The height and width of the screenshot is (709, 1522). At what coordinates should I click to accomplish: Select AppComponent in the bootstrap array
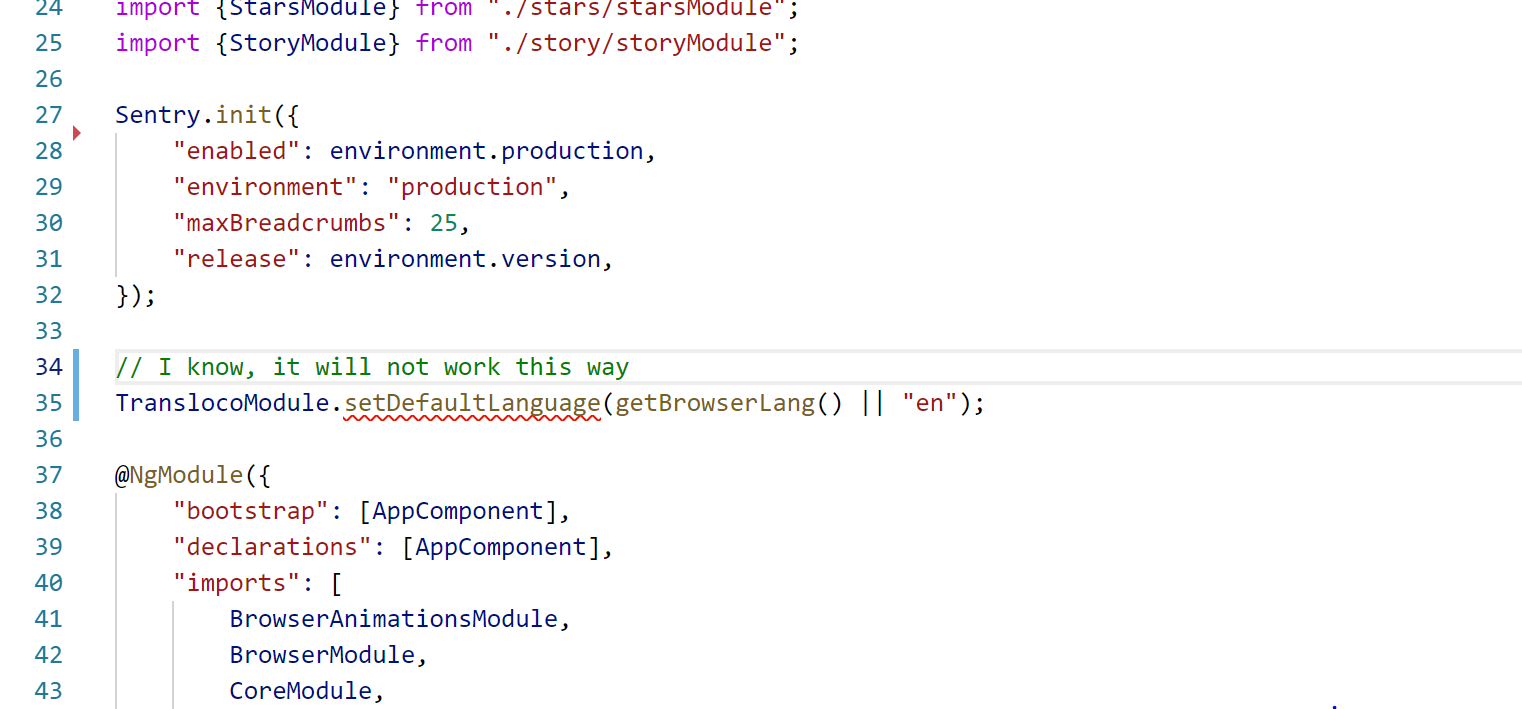tap(457, 510)
